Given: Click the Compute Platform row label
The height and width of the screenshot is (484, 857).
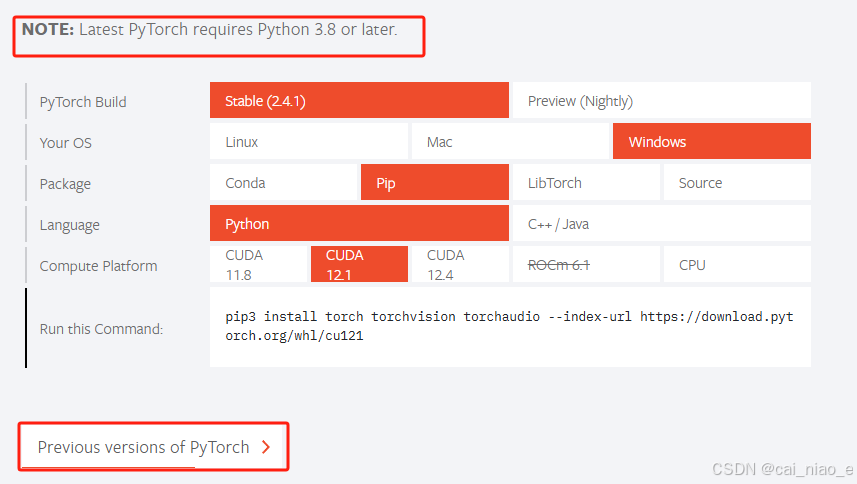Looking at the screenshot, I should pos(98,266).
